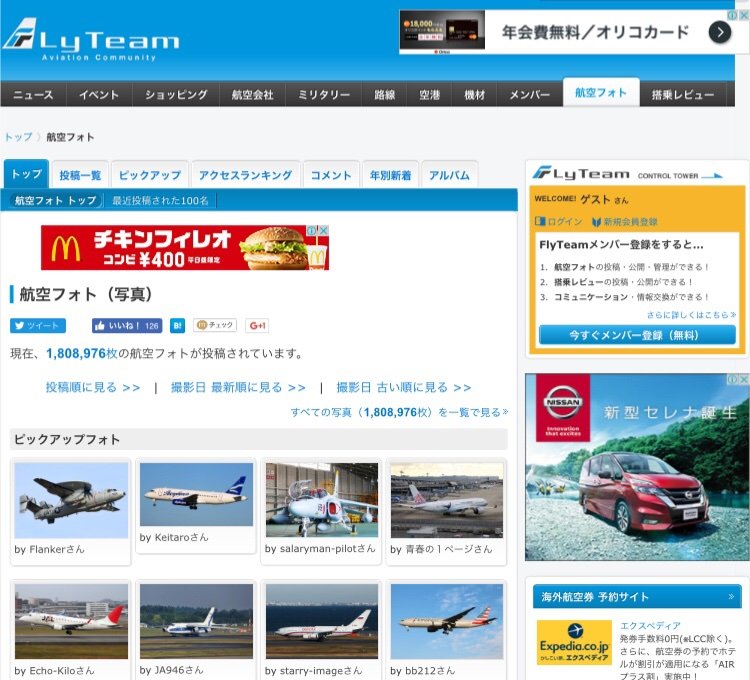Open the photo by bb212さん
Screen dimensions: 750x680
point(447,621)
